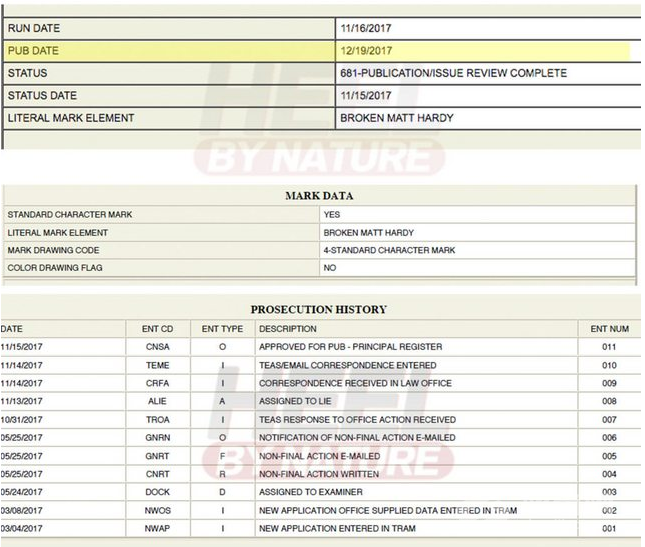Select the COLOR DRAWING FLAG label
The width and height of the screenshot is (645, 547).
[55, 268]
